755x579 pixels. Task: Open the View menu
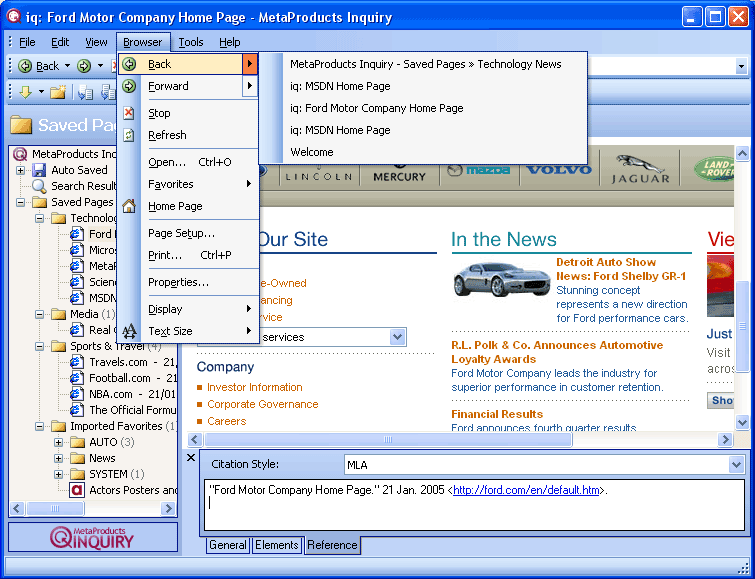(x=96, y=42)
